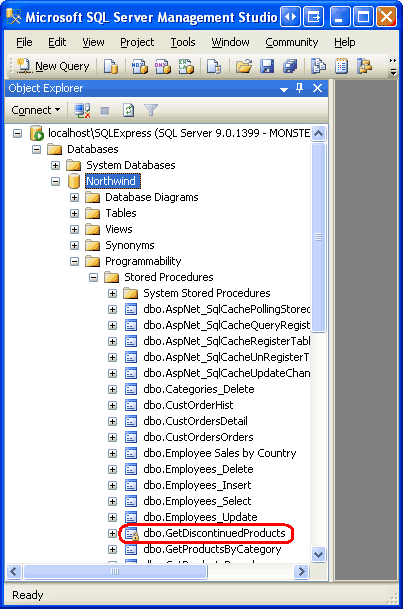The height and width of the screenshot is (609, 403).
Task: Collapse the Northwind database node
Action: coord(56,181)
